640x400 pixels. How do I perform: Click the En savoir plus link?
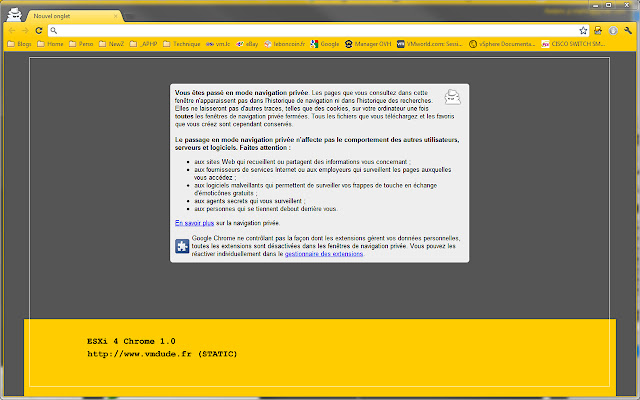[194, 223]
